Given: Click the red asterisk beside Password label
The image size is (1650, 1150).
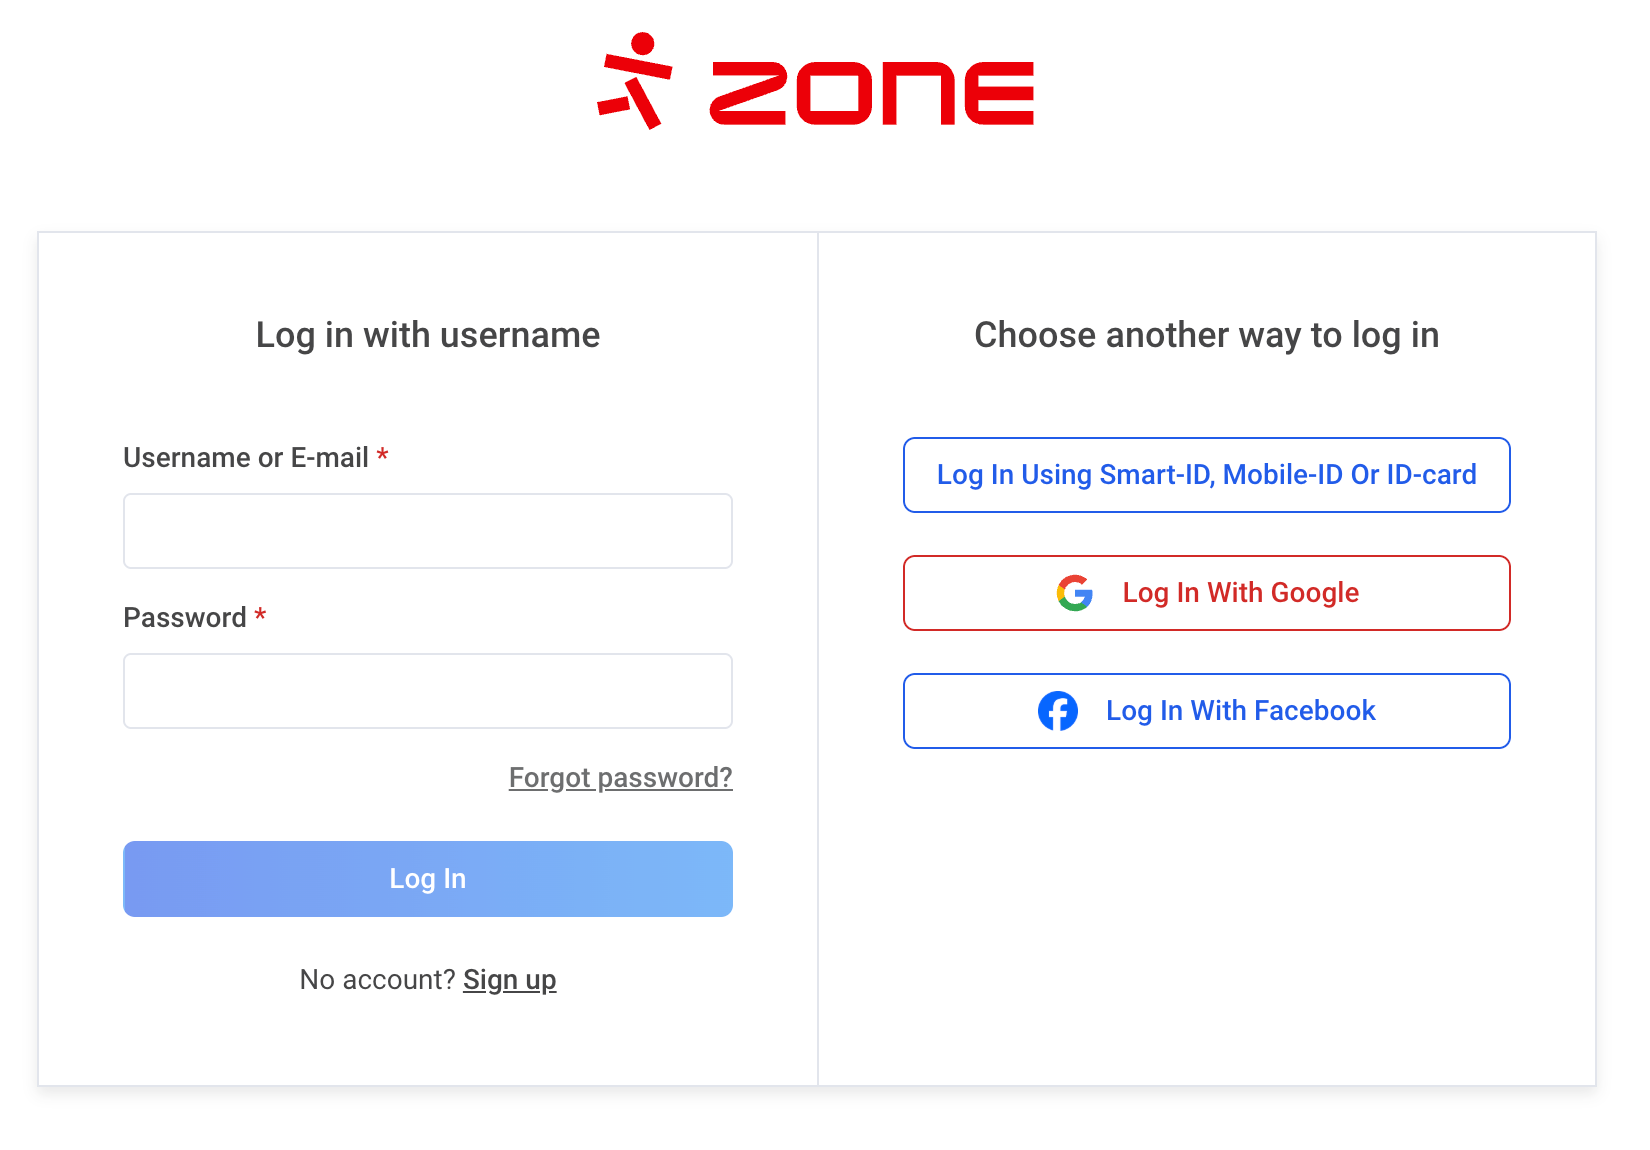Looking at the screenshot, I should (x=260, y=616).
